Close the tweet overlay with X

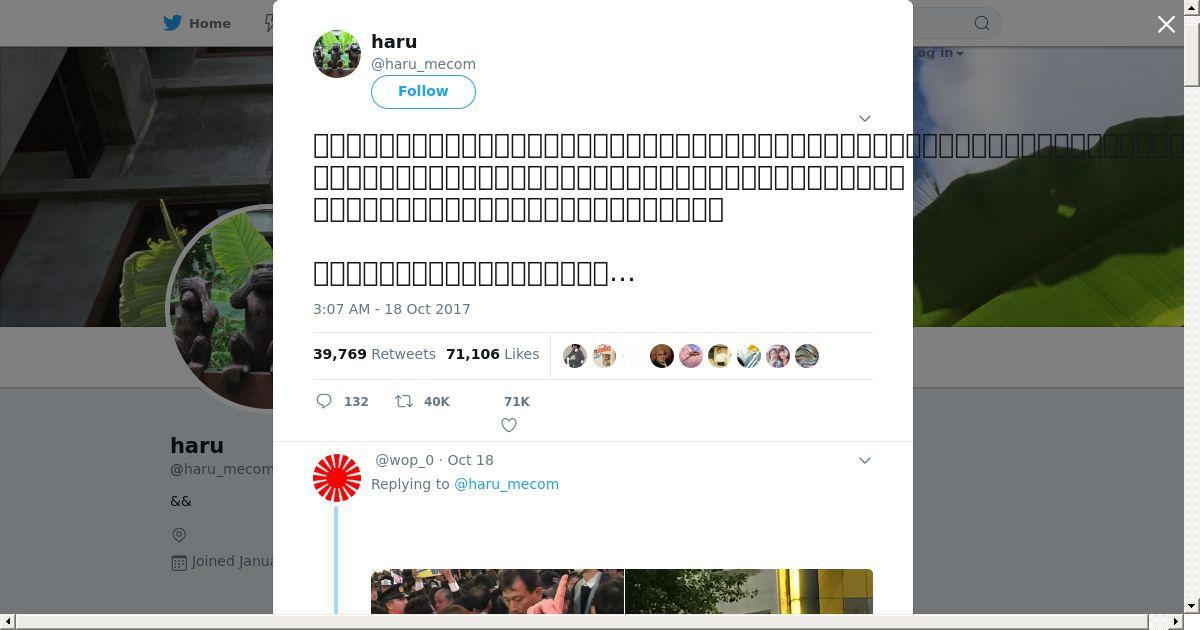pyautogui.click(x=1166, y=24)
